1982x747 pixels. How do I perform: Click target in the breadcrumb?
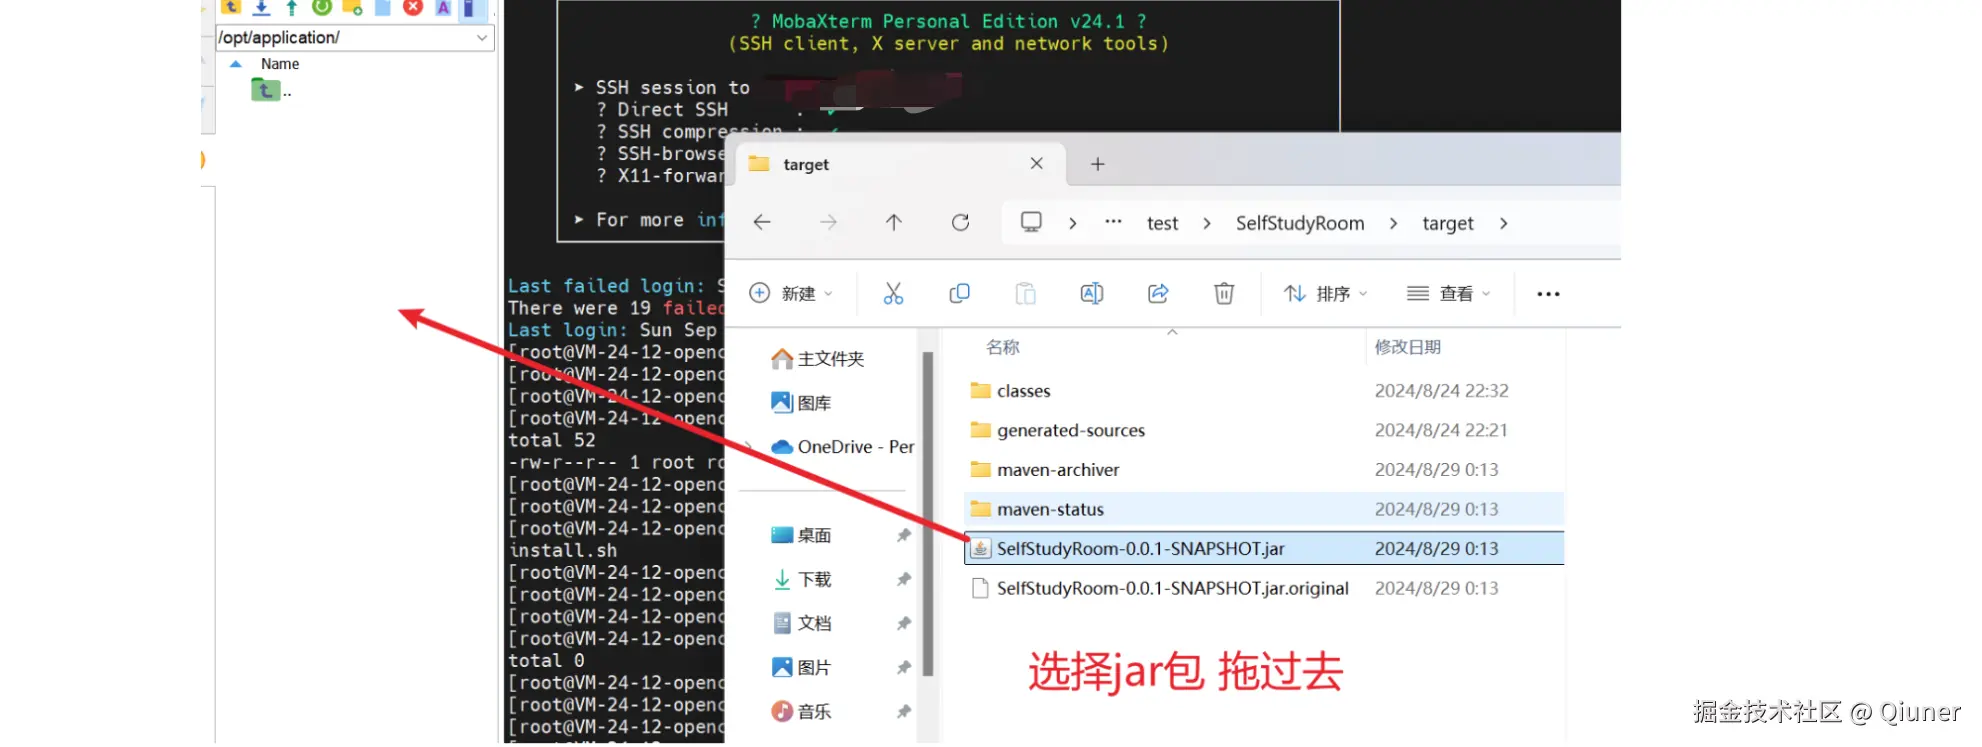tap(1448, 223)
